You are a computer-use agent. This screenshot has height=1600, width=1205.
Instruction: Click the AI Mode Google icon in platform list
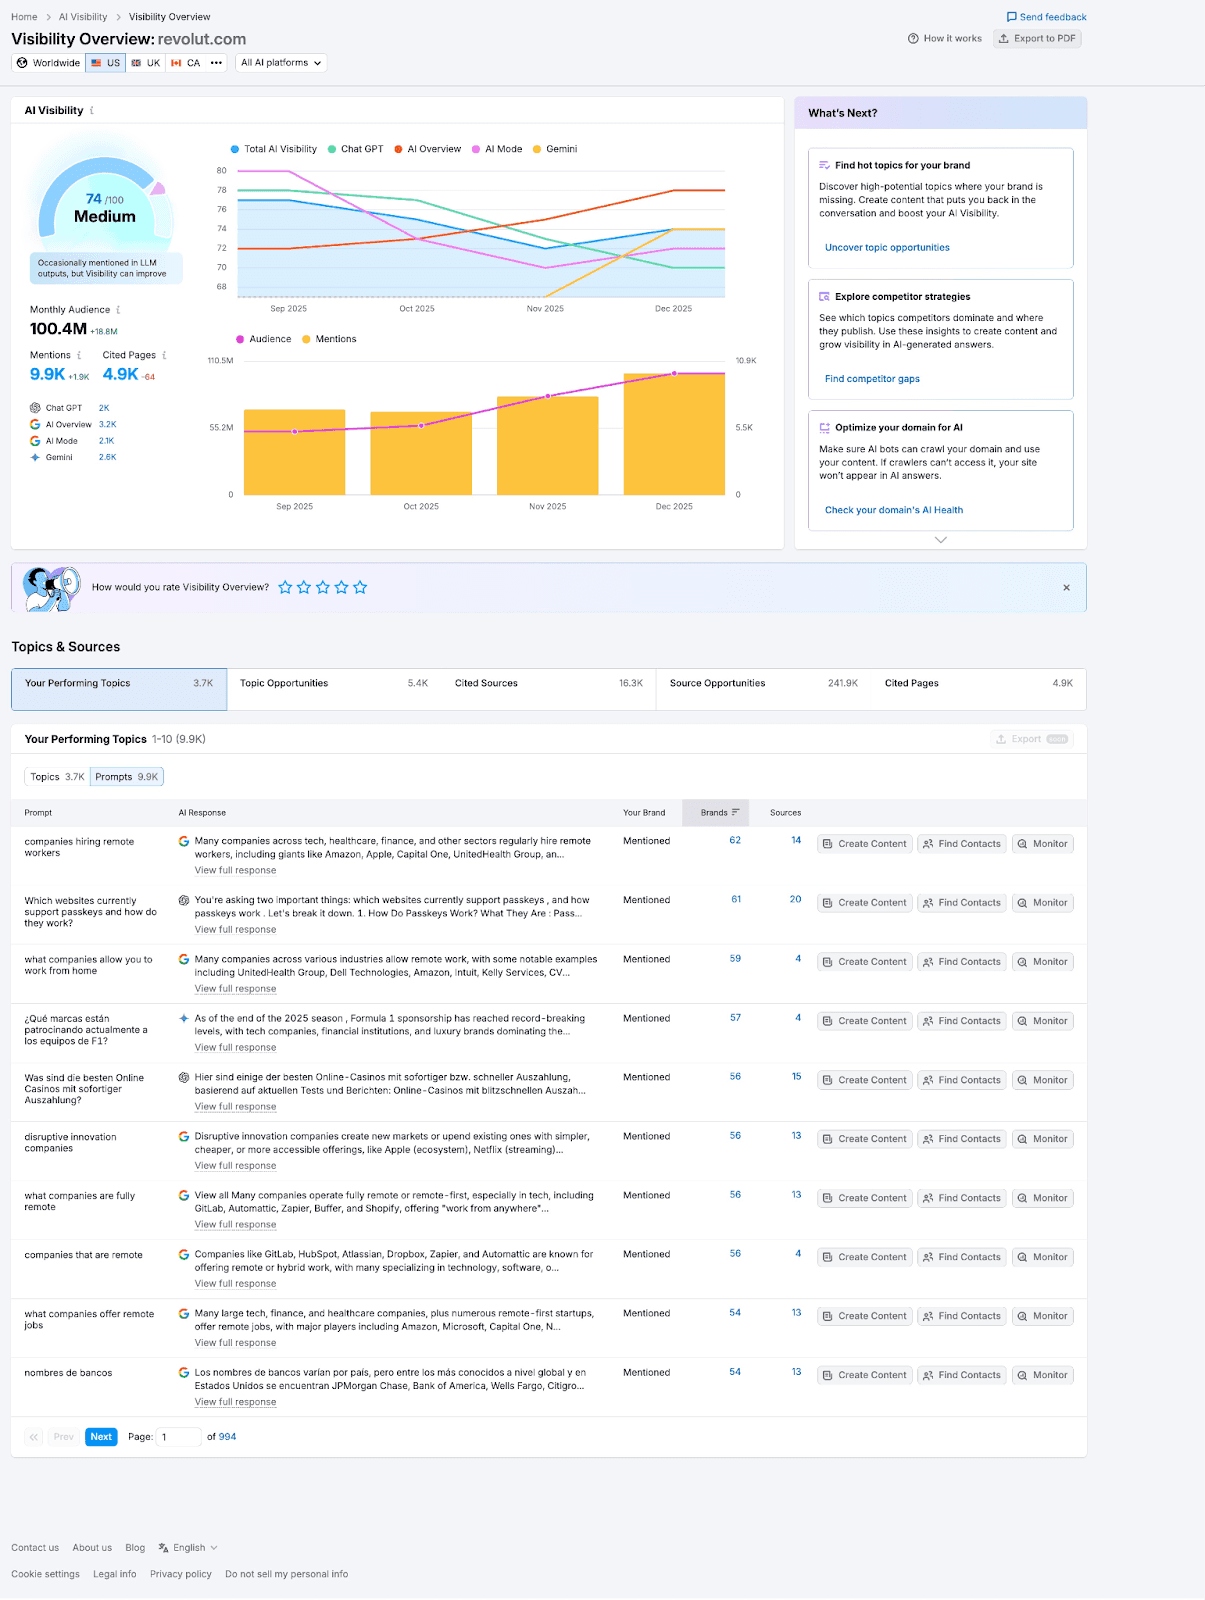35,441
